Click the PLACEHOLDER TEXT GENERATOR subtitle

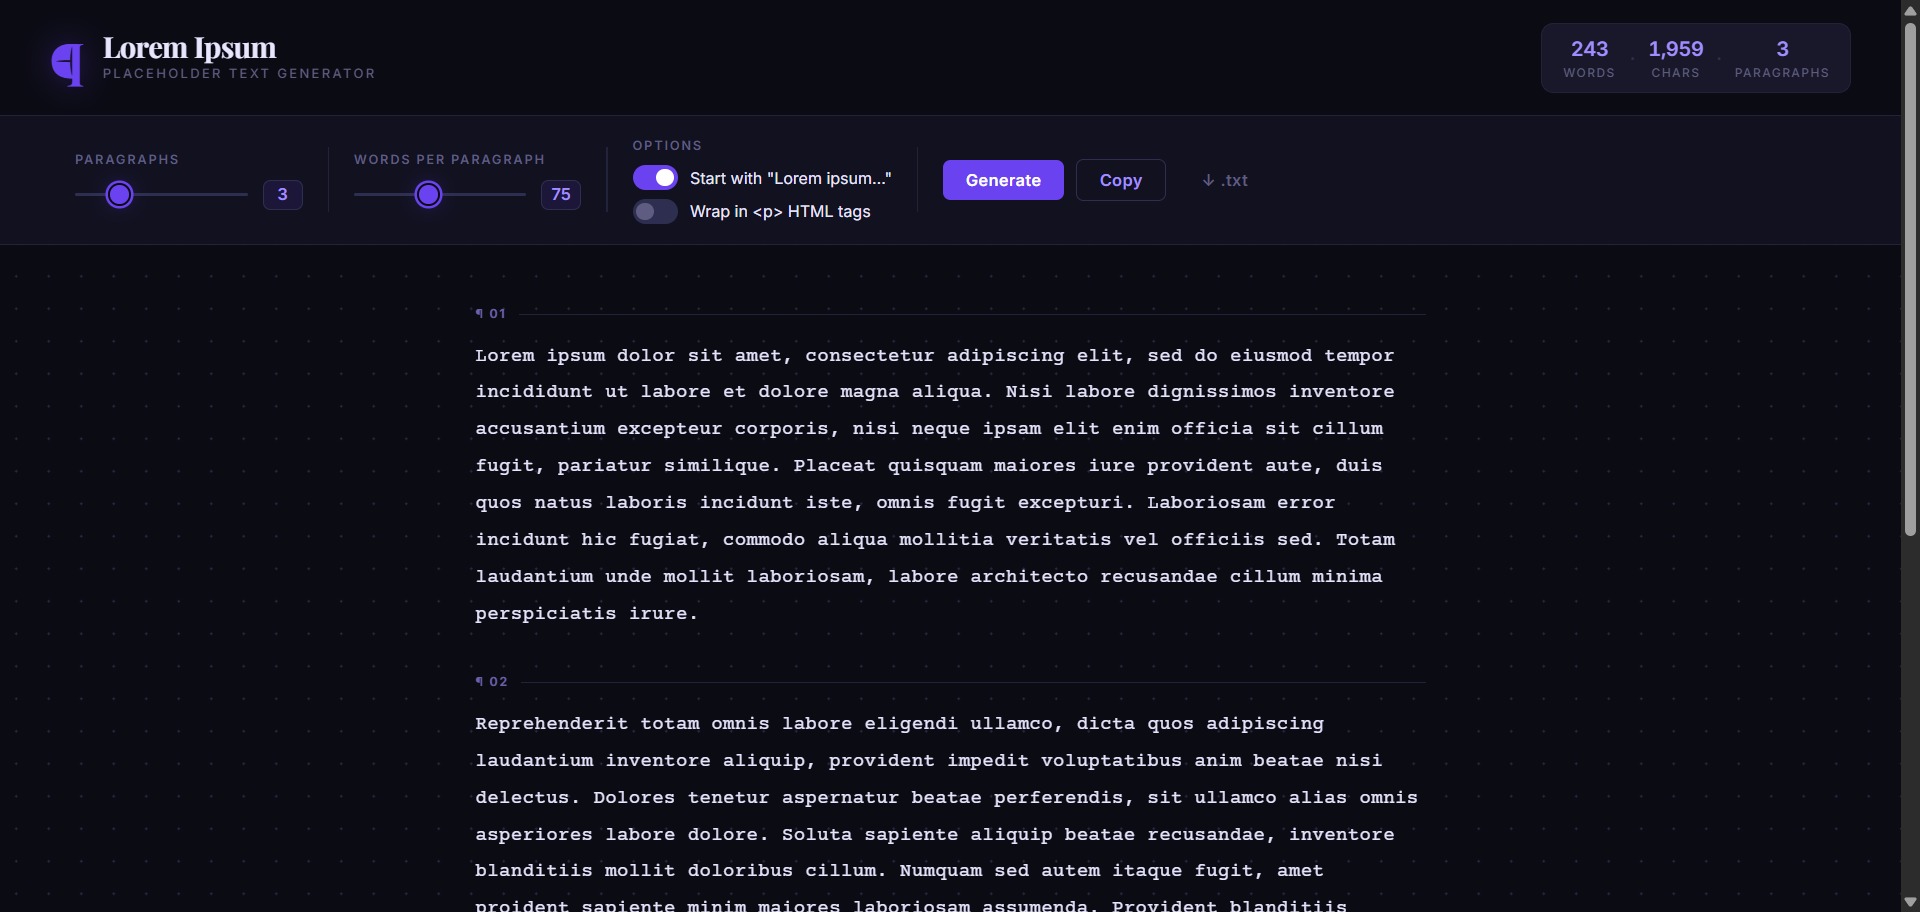click(x=239, y=74)
